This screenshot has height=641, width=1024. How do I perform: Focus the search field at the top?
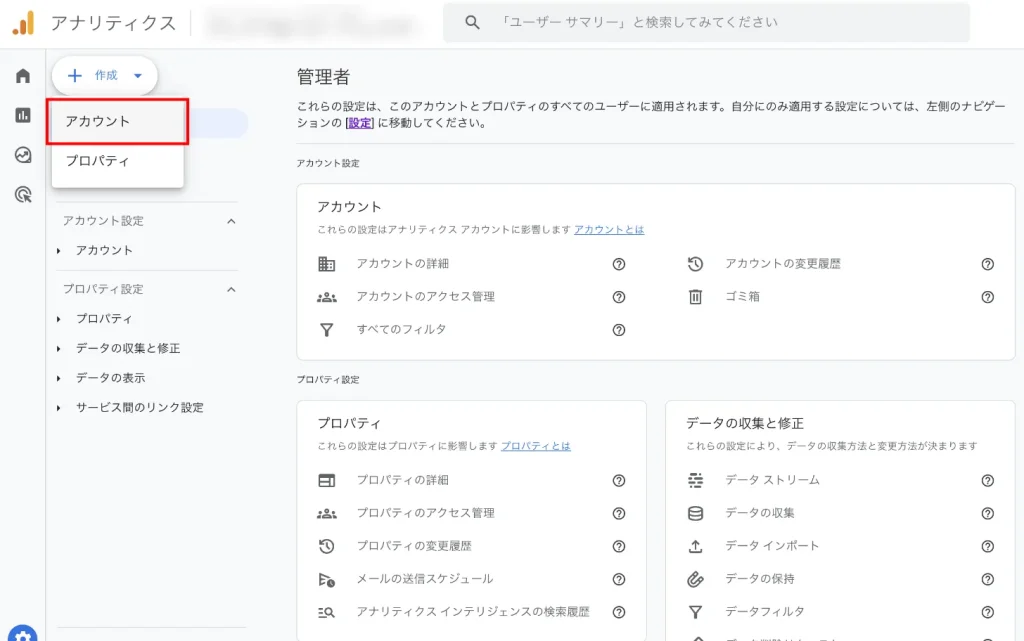707,23
